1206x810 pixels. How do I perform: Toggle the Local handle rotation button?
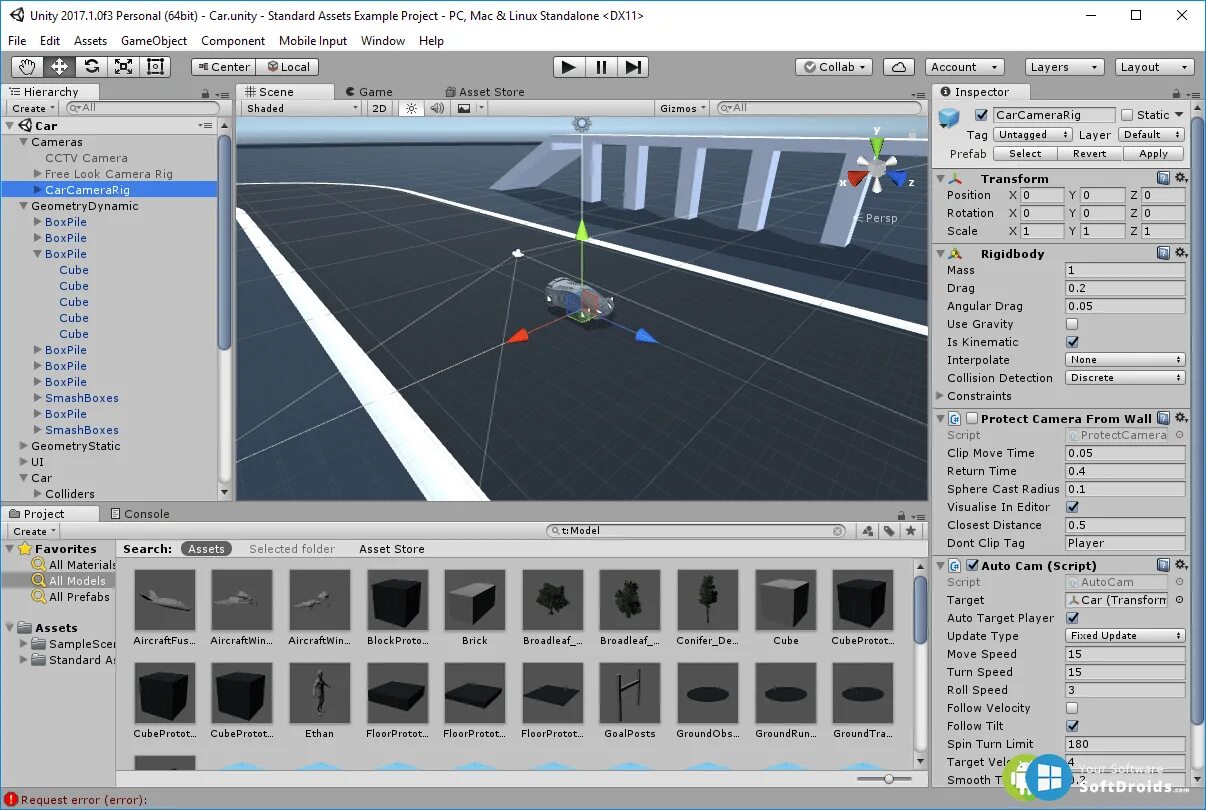pyautogui.click(x=287, y=67)
